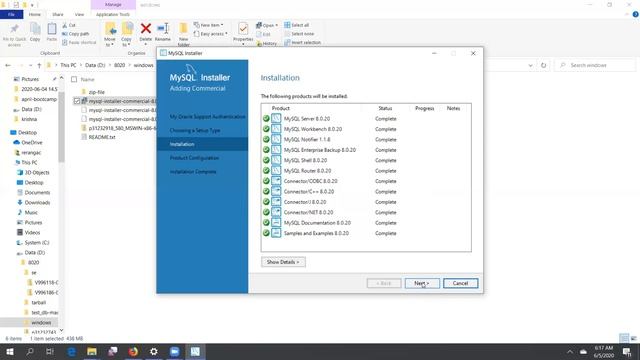
Task: Open the ribbon Open dropdown
Action: (x=267, y=25)
